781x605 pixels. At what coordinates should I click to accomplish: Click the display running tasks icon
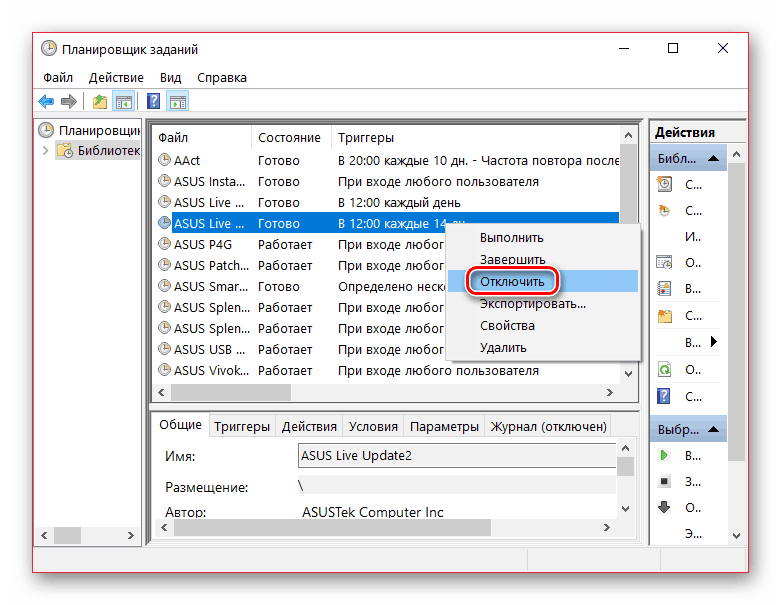pyautogui.click(x=664, y=262)
